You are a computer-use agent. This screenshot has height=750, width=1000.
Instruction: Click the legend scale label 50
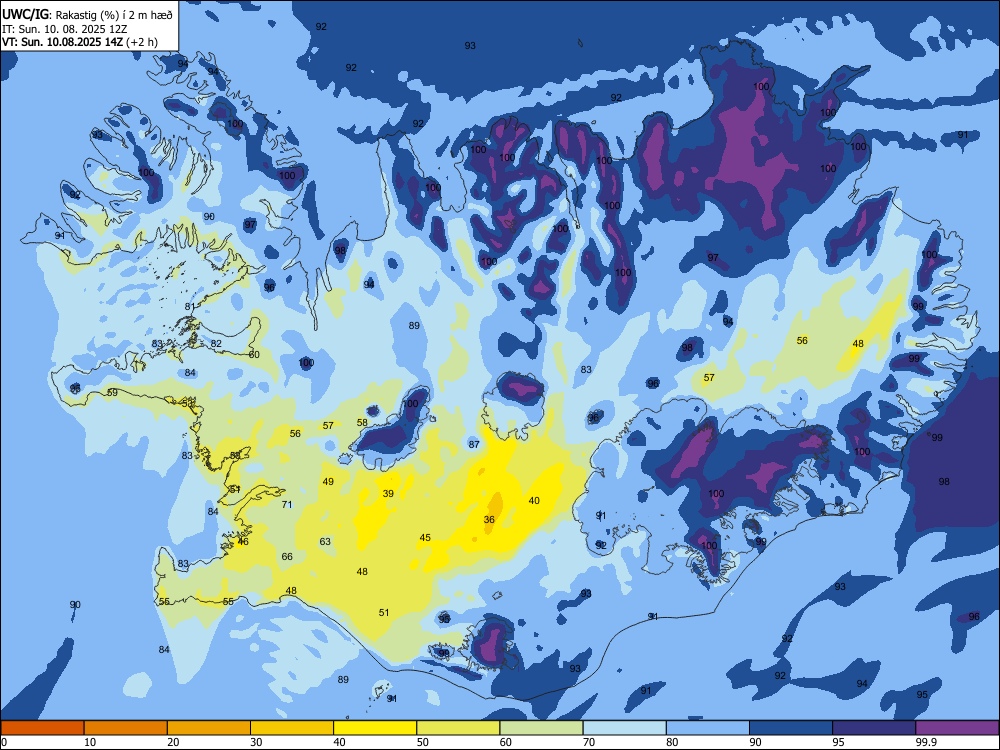pyautogui.click(x=423, y=742)
